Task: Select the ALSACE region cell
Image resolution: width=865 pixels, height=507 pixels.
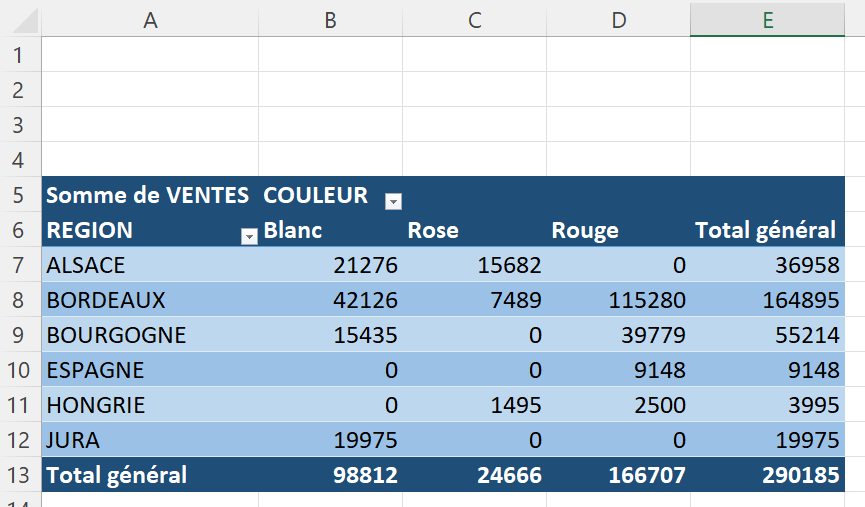Action: click(x=86, y=265)
